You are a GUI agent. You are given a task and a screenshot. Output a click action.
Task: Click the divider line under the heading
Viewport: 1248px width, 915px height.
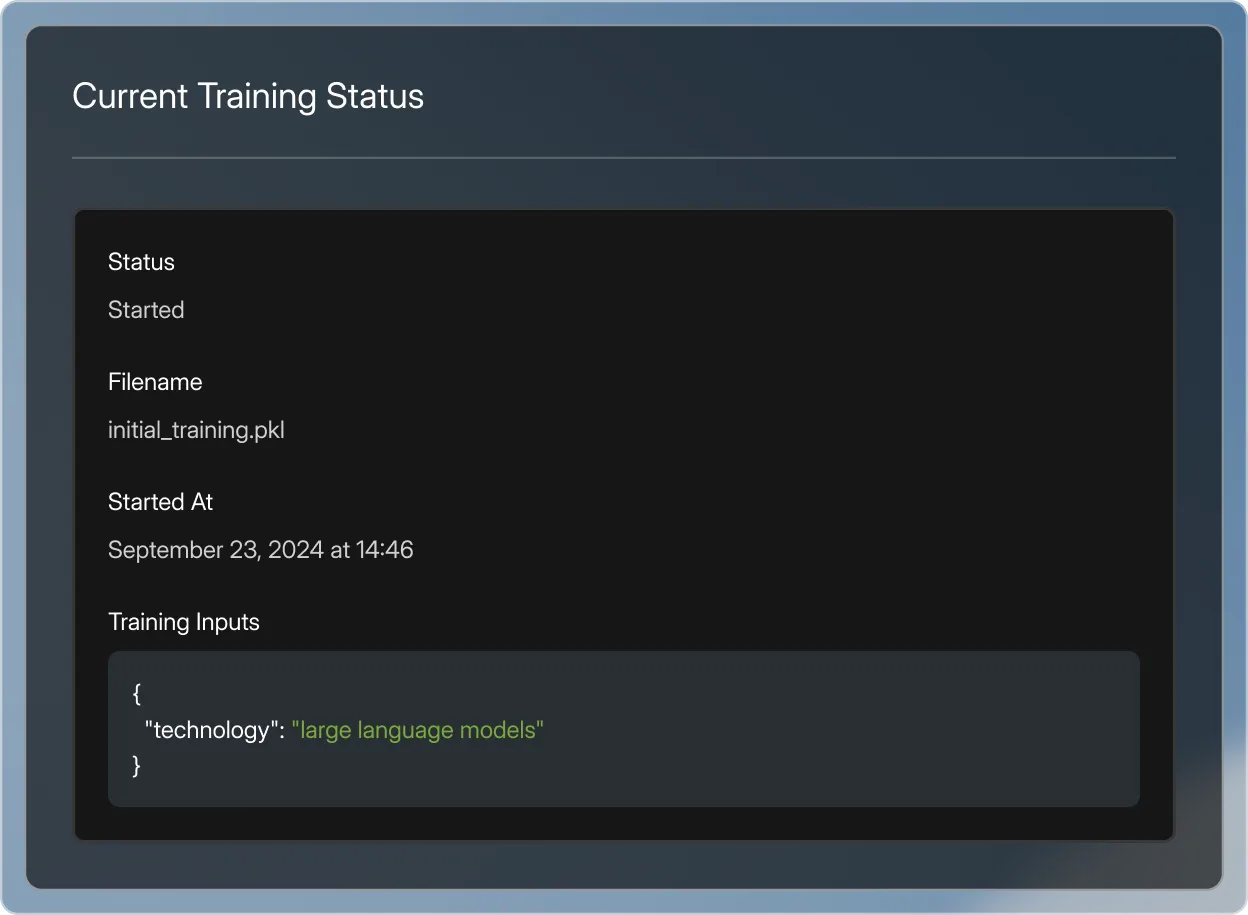[x=624, y=158]
